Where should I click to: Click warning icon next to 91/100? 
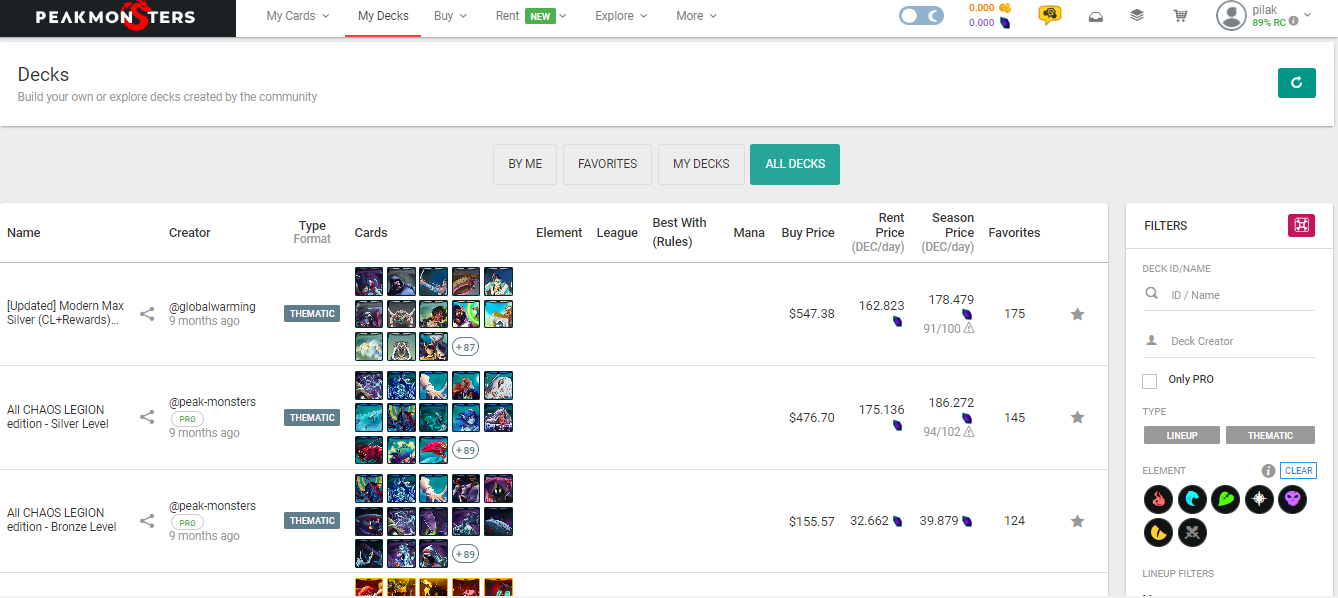coord(968,328)
